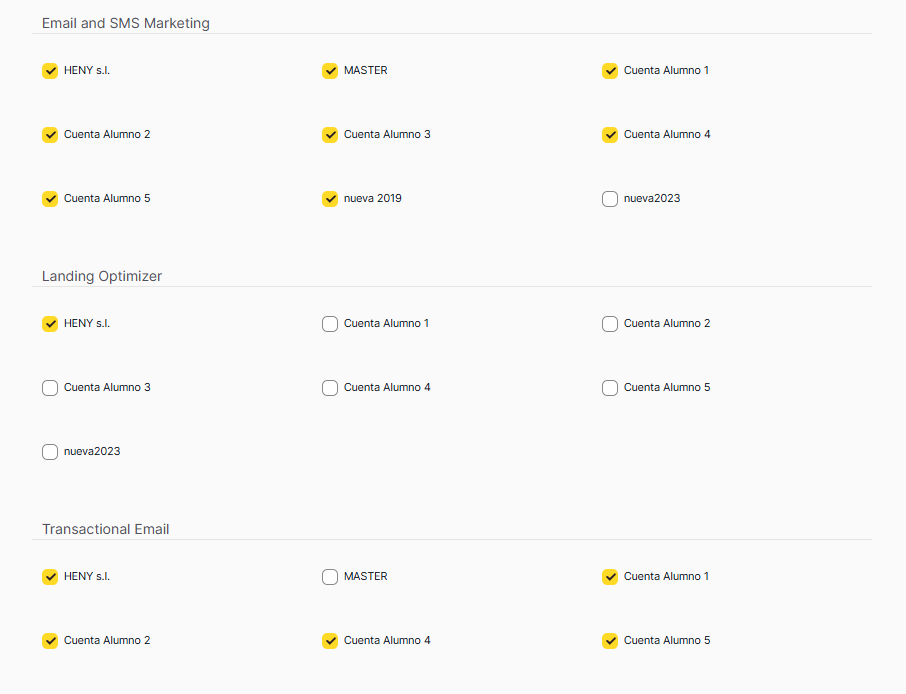Uncheck HENY s.l. under Landing Optimizer
The height and width of the screenshot is (694, 906).
click(x=50, y=324)
